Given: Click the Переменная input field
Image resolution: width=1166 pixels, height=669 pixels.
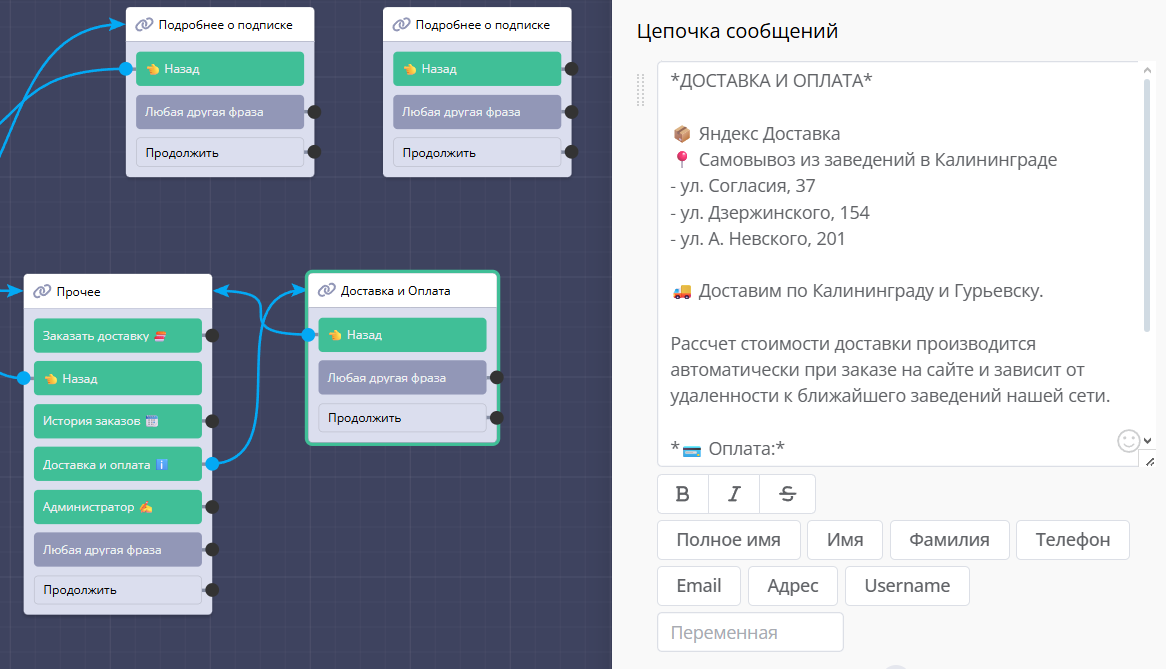Looking at the screenshot, I should pyautogui.click(x=750, y=632).
